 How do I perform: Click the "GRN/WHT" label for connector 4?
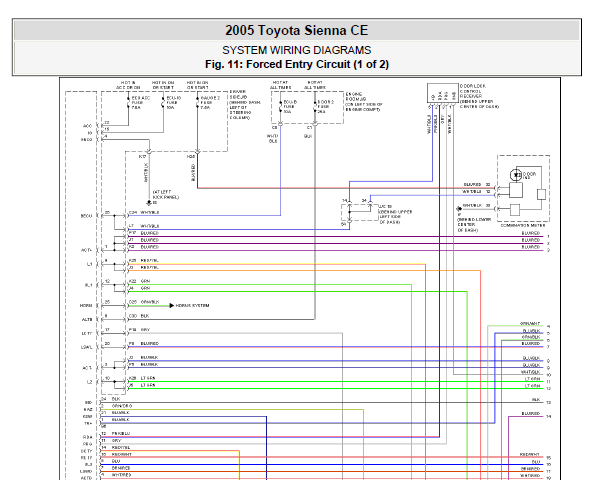pyautogui.click(x=530, y=324)
